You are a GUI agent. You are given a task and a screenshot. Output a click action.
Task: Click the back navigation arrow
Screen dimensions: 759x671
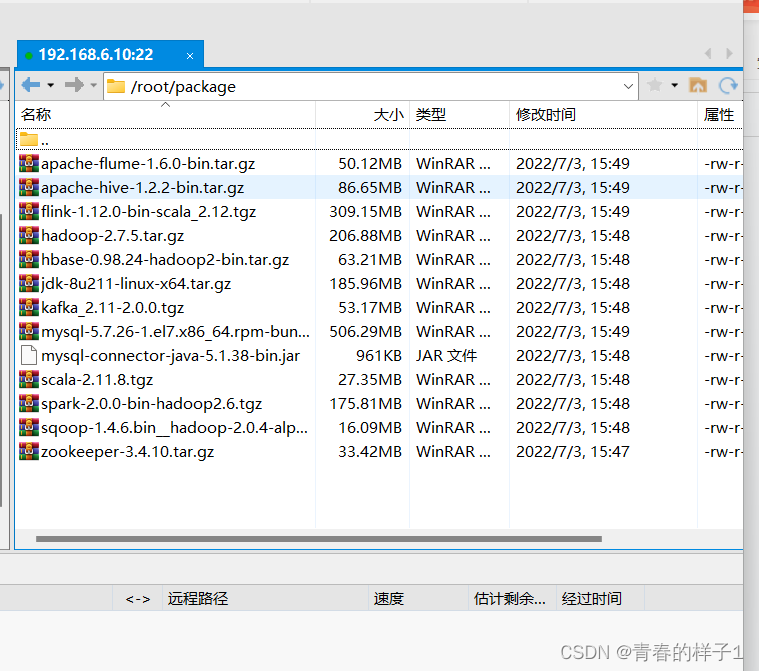pos(30,85)
